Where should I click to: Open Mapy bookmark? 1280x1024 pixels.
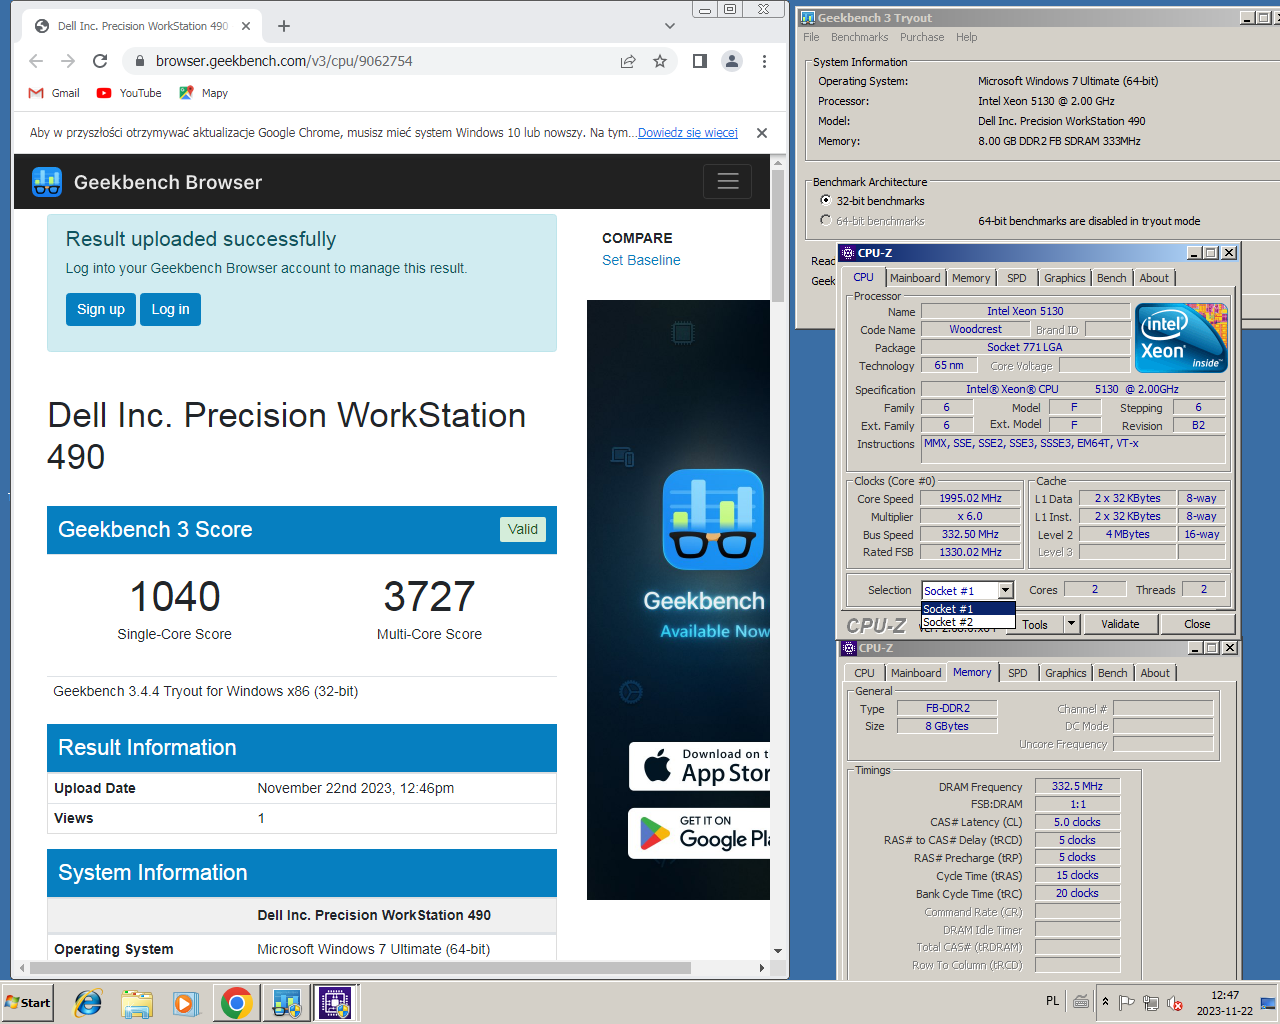tap(203, 93)
